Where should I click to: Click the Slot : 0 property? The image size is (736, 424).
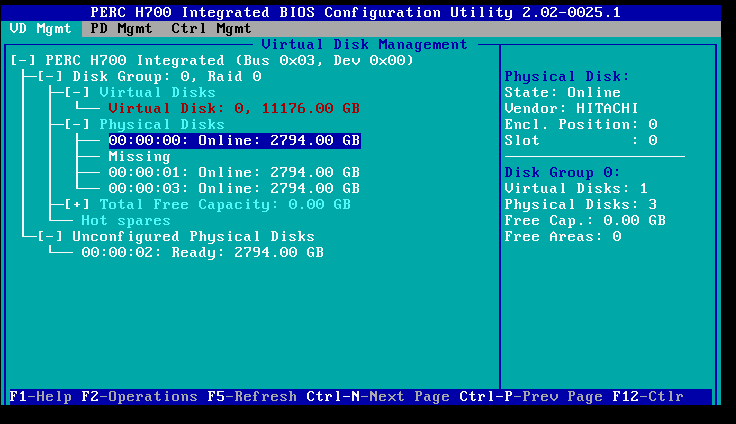[581, 140]
